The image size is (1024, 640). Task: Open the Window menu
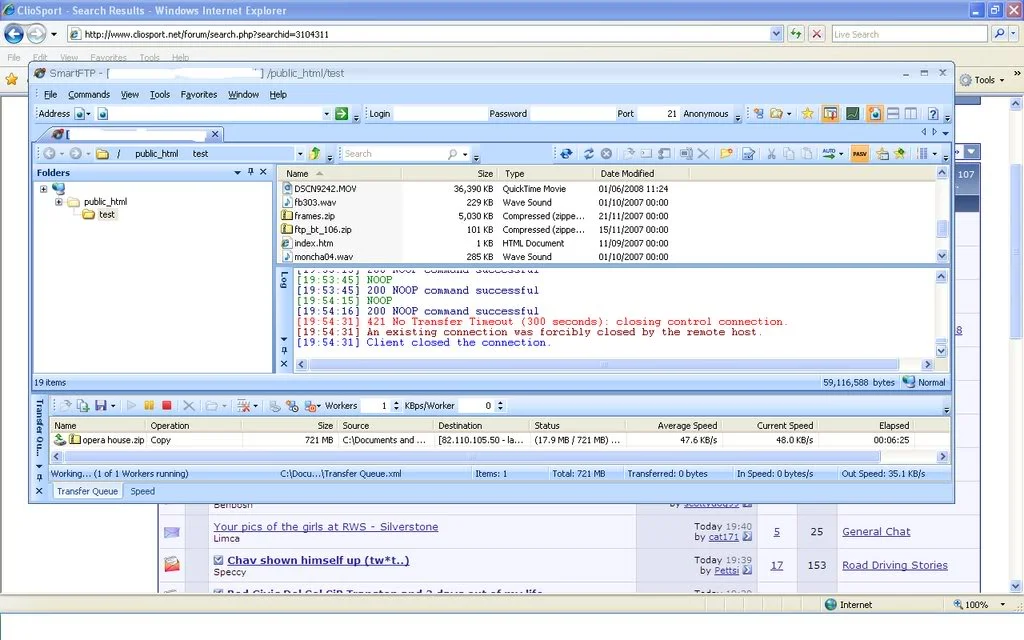pyautogui.click(x=243, y=95)
